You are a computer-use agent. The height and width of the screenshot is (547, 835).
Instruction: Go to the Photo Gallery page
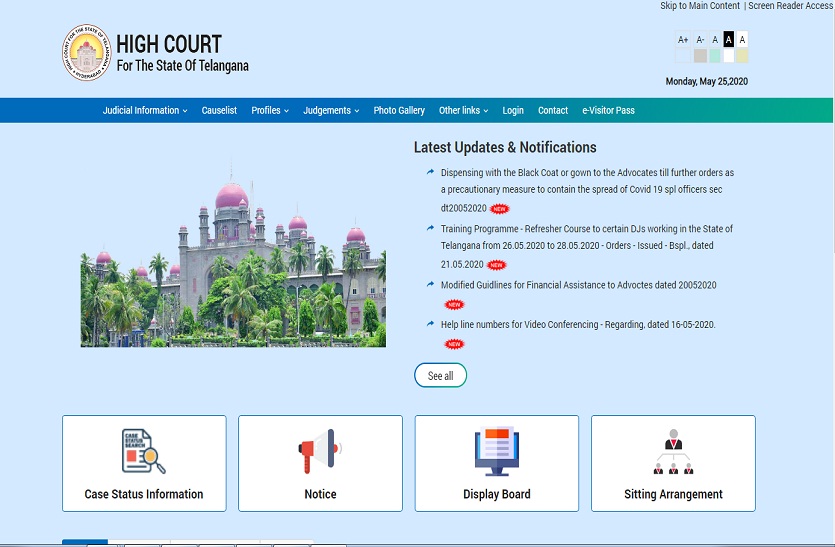[x=399, y=111]
